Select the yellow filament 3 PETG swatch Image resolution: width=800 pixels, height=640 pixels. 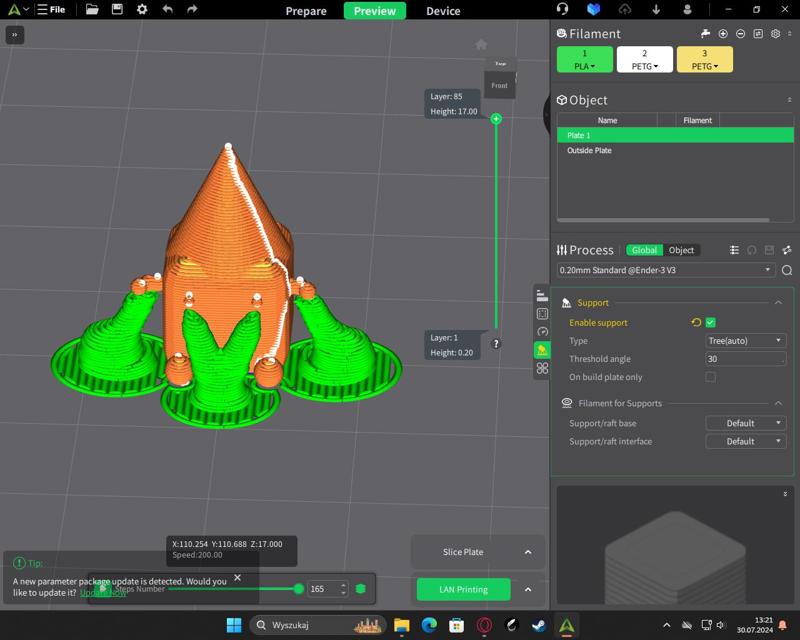(704, 60)
